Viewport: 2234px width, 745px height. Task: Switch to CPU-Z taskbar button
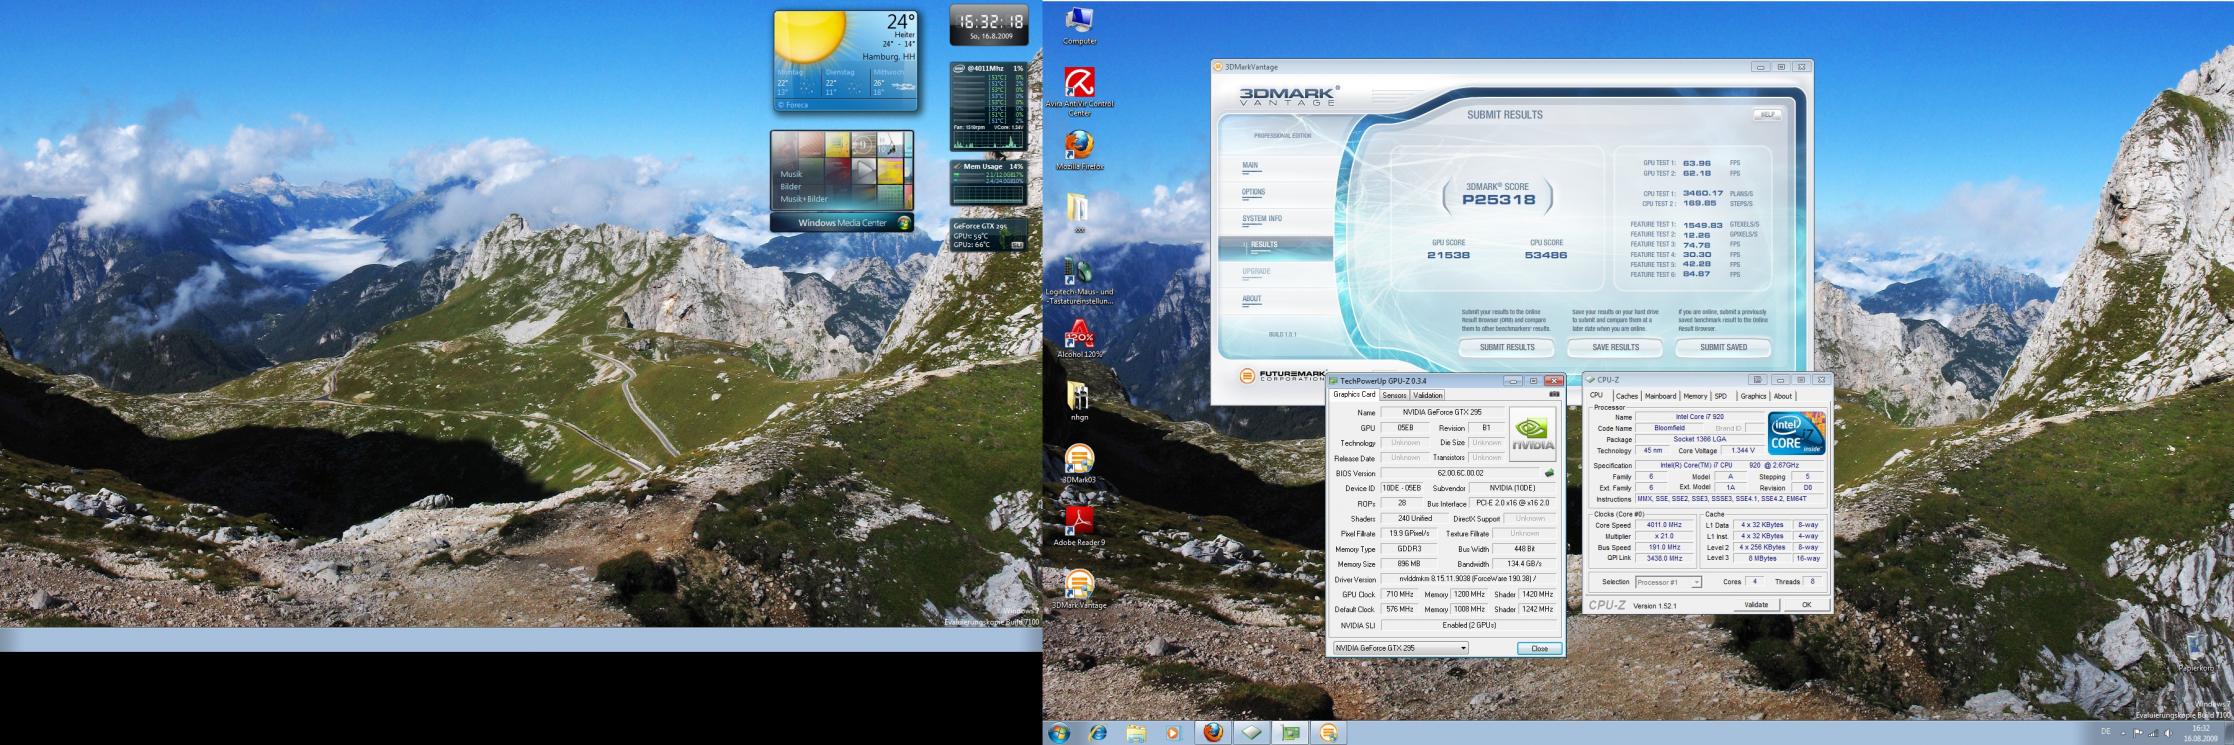click(x=1252, y=733)
